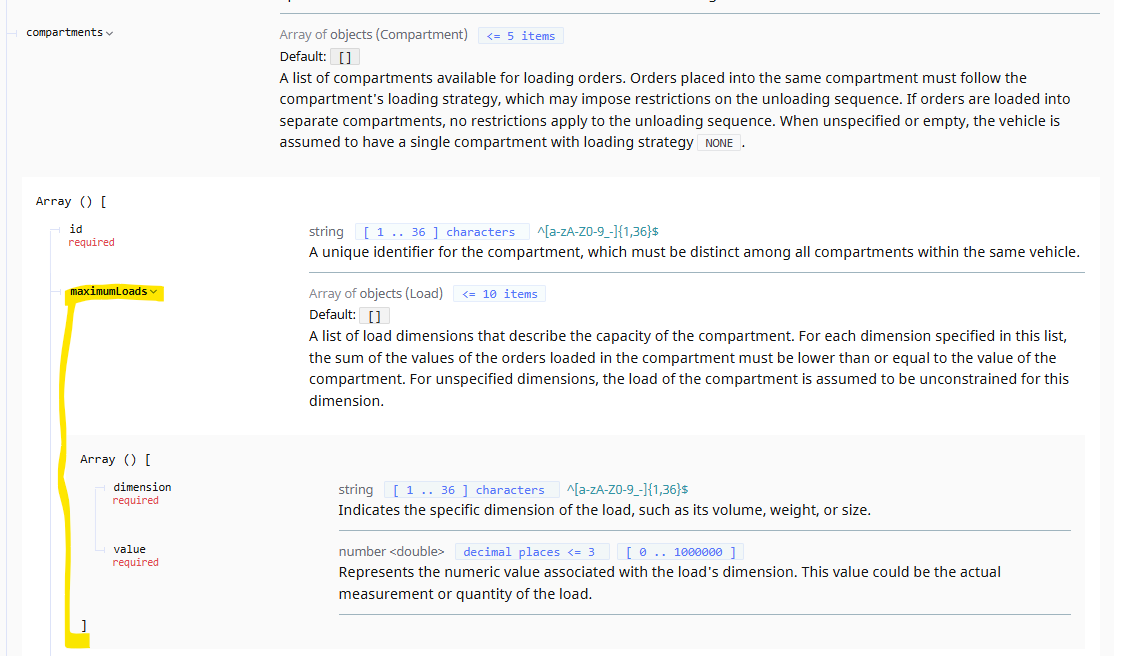Click the "Array of objects (Compartment)" type label
This screenshot has height=656, width=1147.
click(373, 35)
